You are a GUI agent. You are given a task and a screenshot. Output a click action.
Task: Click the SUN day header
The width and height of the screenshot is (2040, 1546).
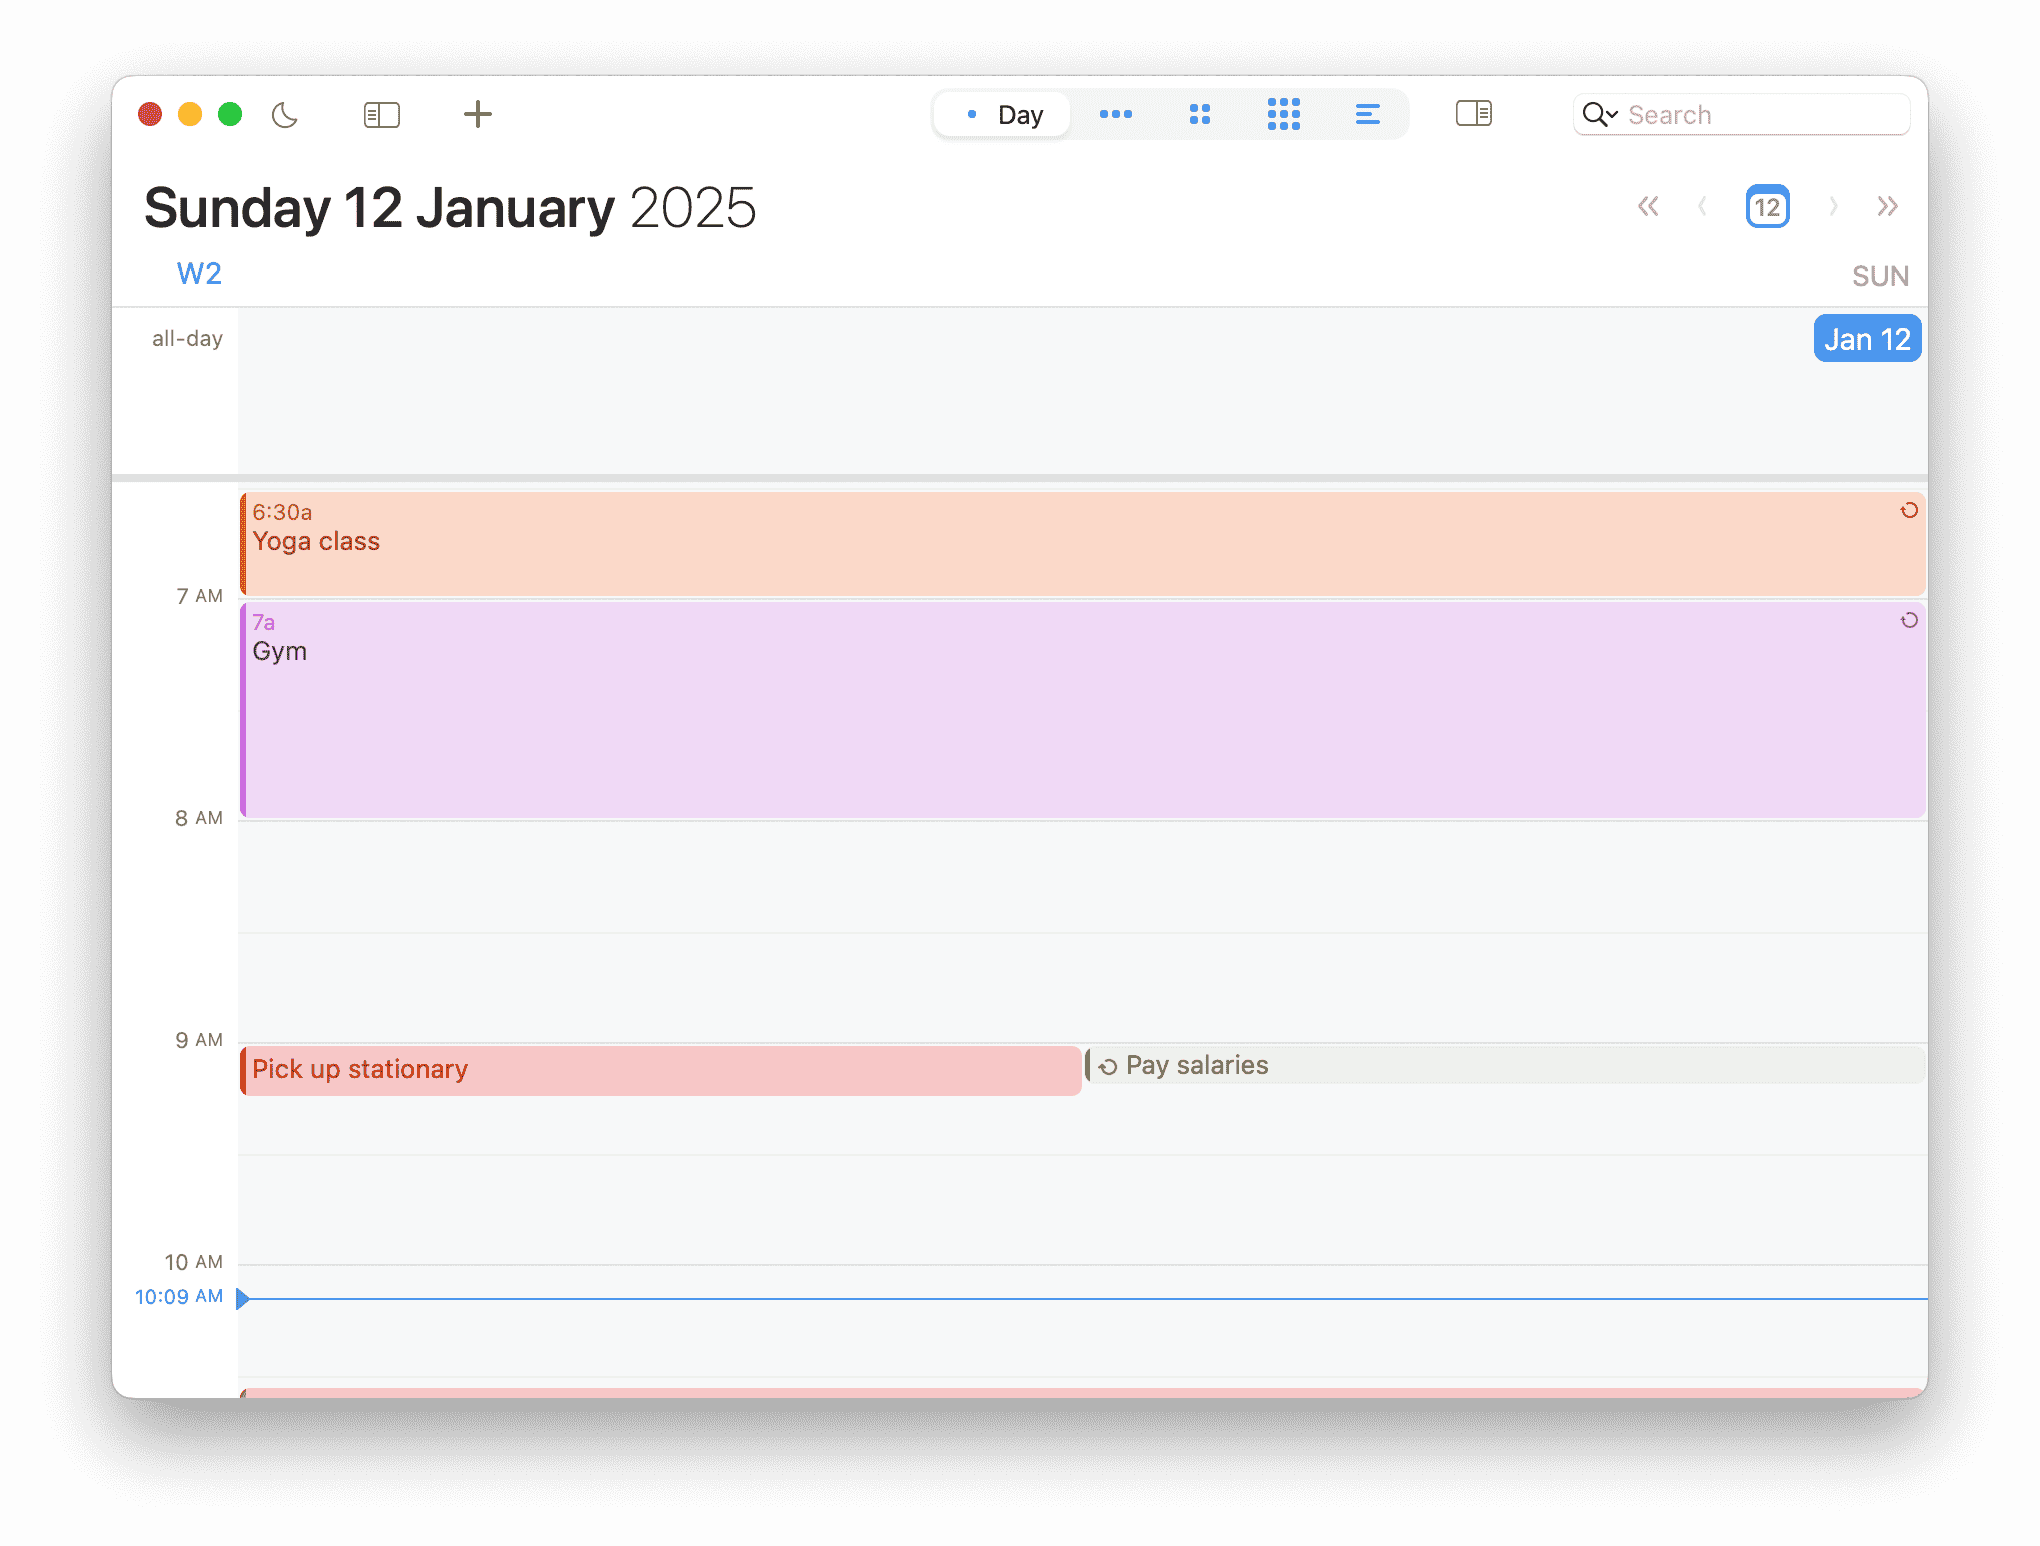pyautogui.click(x=1880, y=276)
